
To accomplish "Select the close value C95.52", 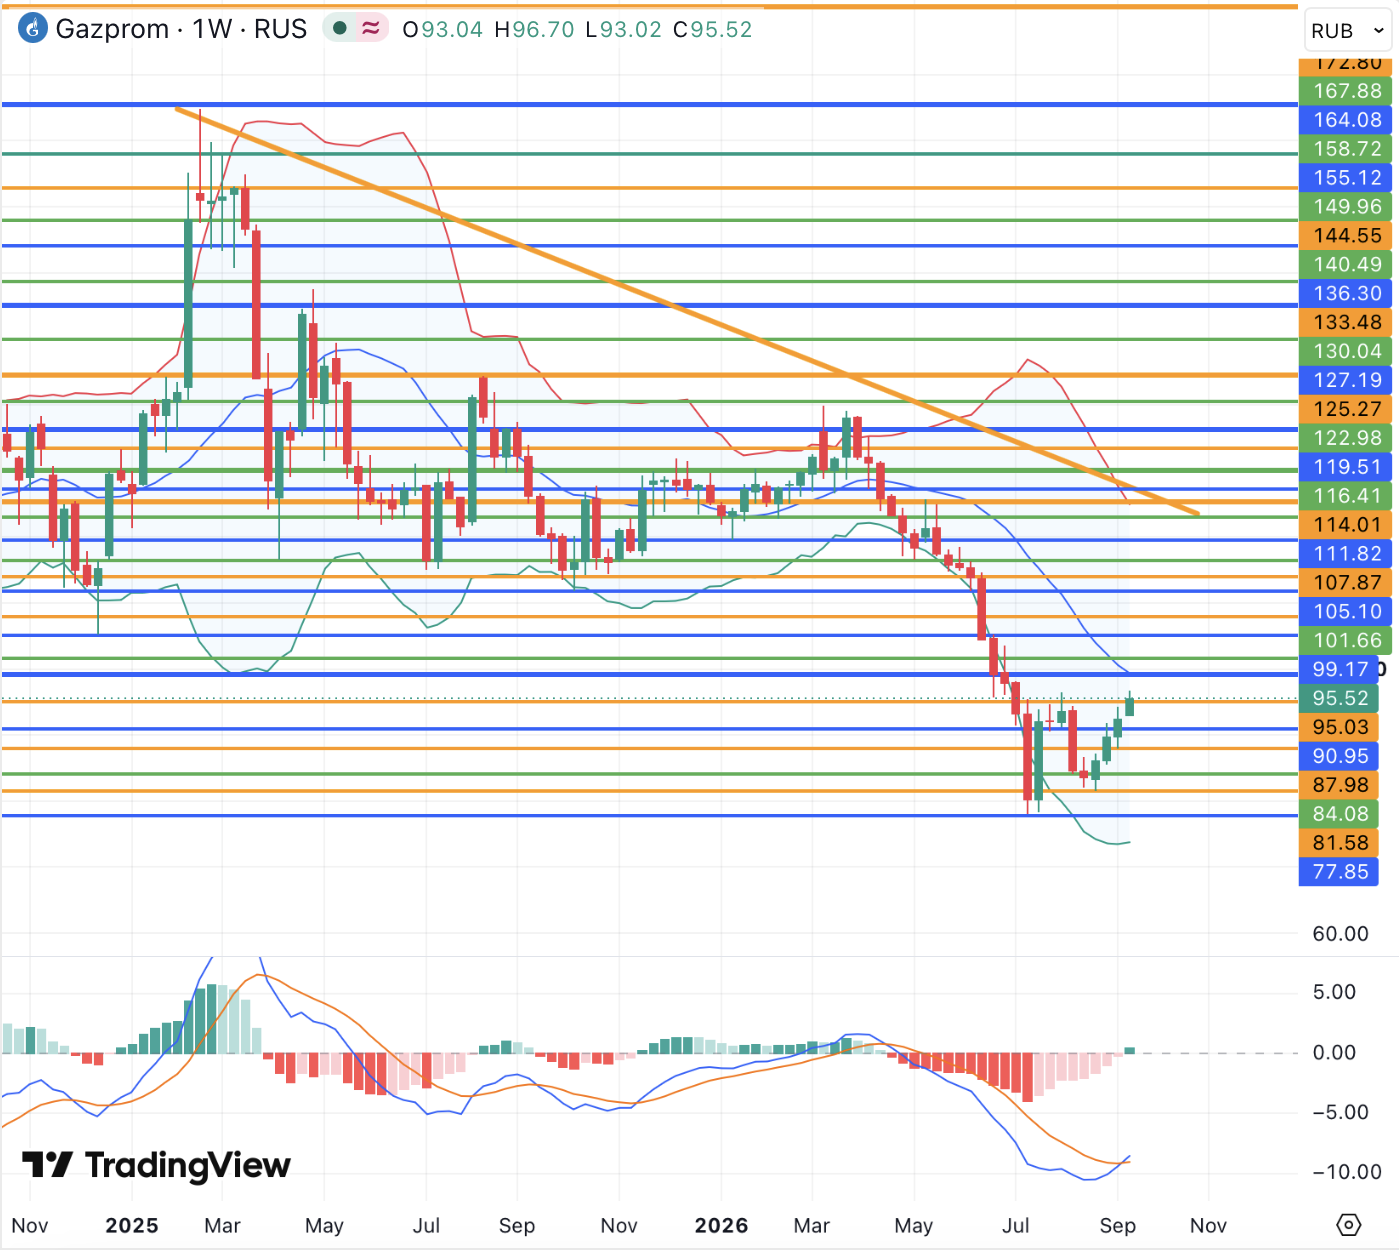I will point(713,30).
